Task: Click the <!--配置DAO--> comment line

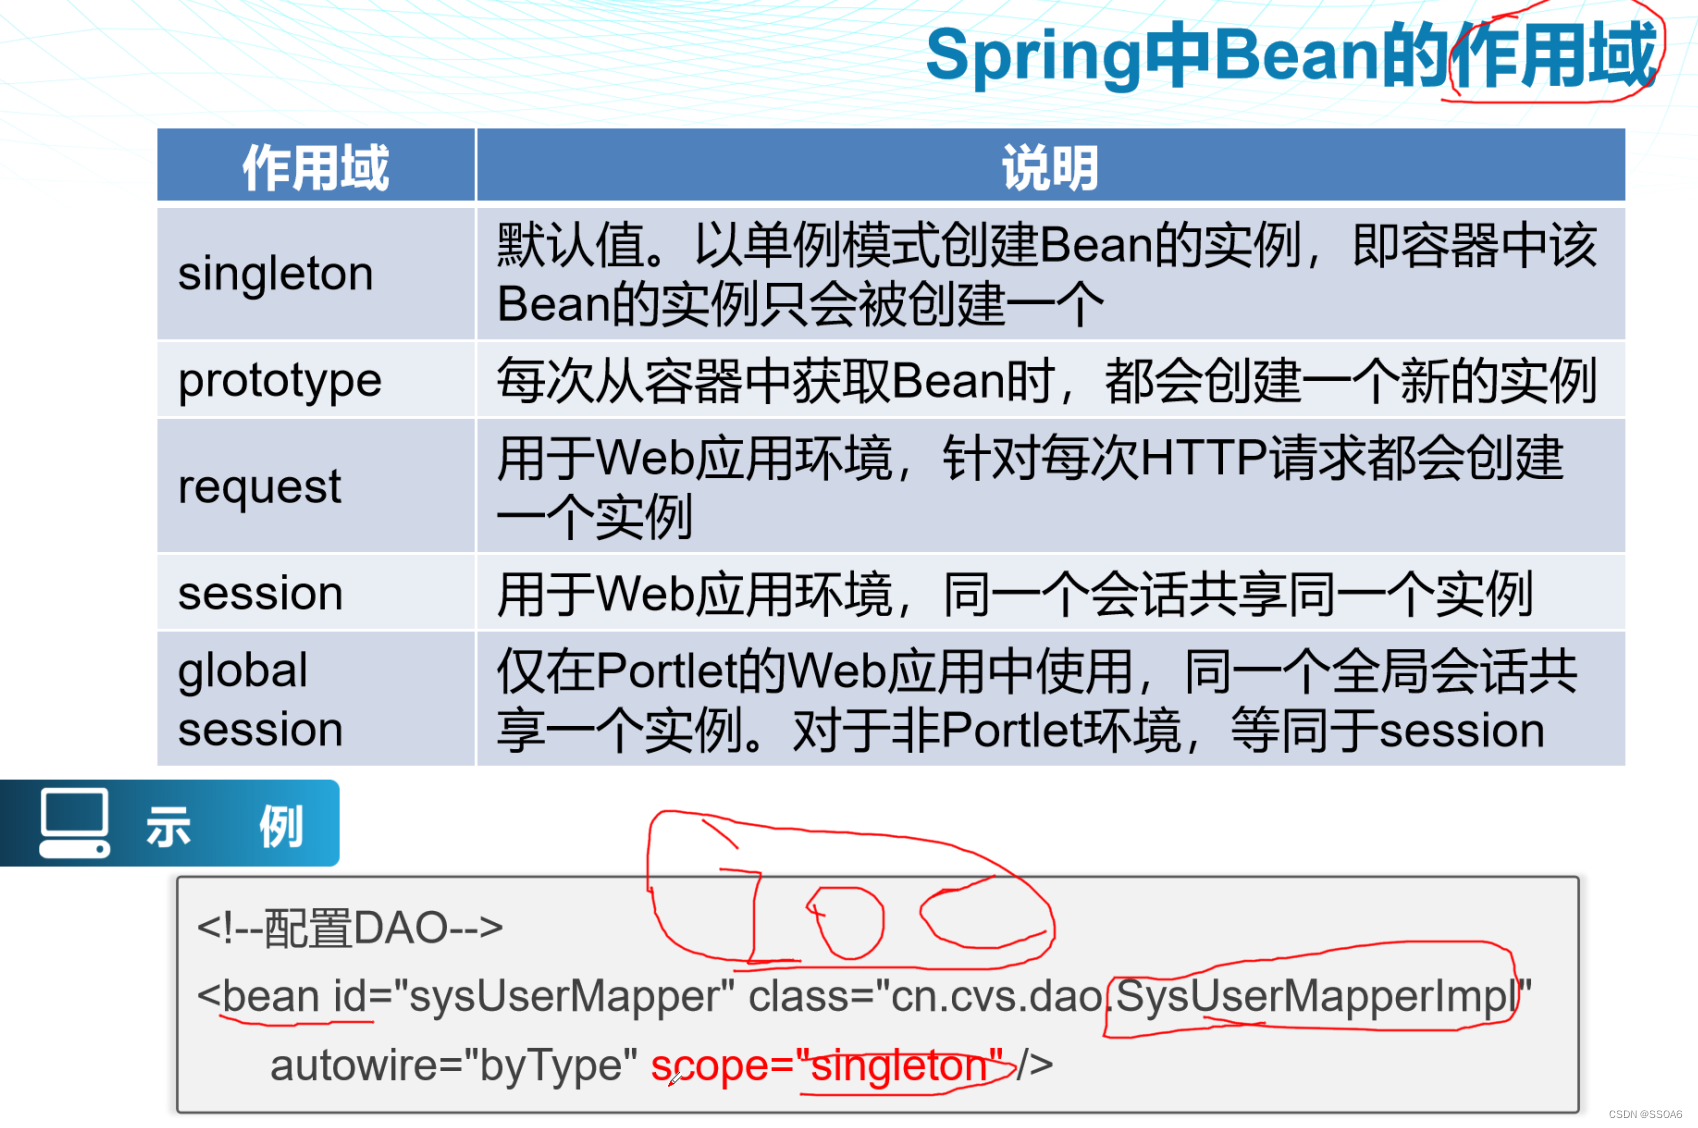Action: 350,928
